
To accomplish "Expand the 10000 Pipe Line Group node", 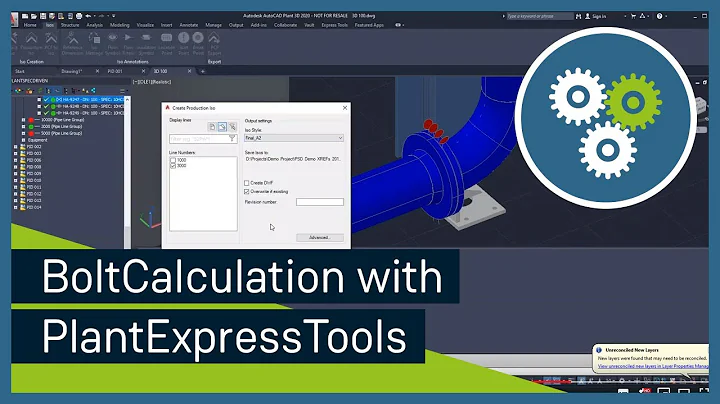I will click(x=23, y=120).
